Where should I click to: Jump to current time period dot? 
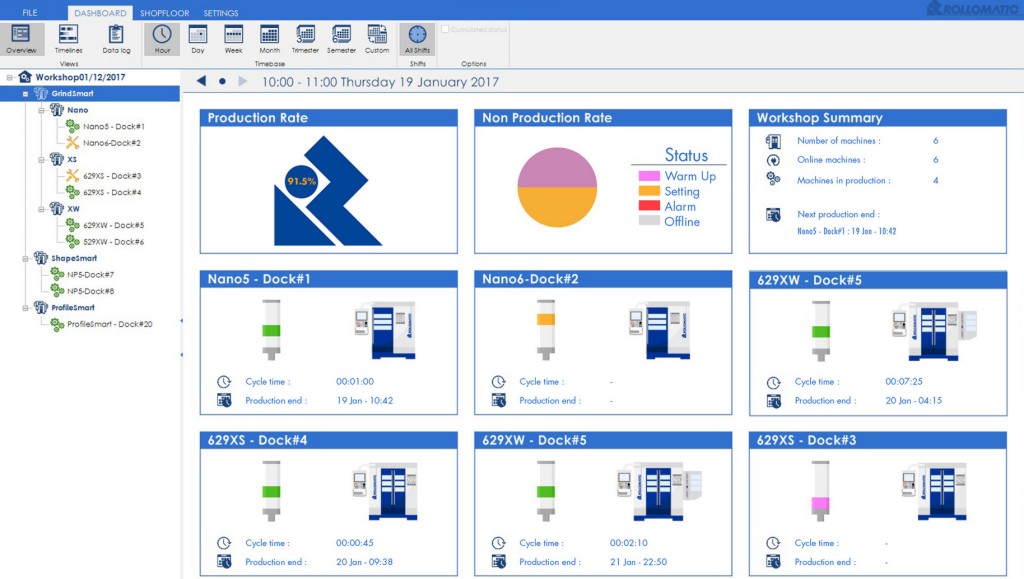[x=223, y=82]
